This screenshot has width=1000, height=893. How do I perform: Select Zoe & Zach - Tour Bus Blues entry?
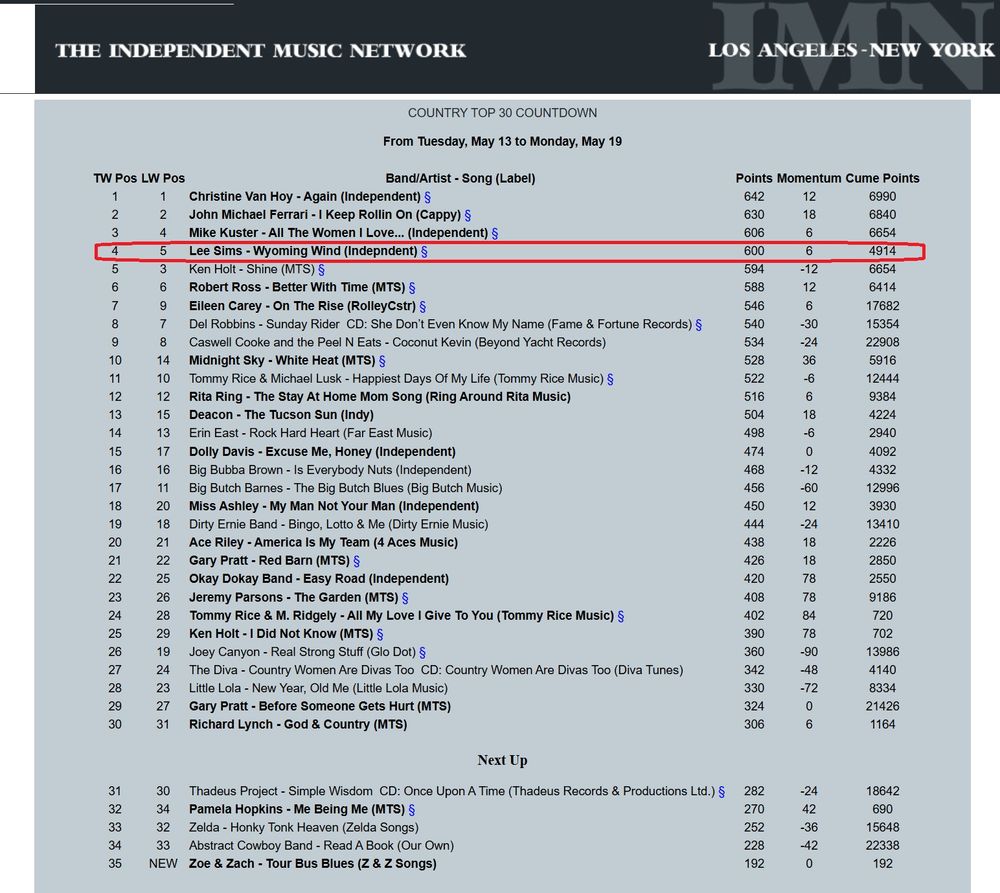312,864
